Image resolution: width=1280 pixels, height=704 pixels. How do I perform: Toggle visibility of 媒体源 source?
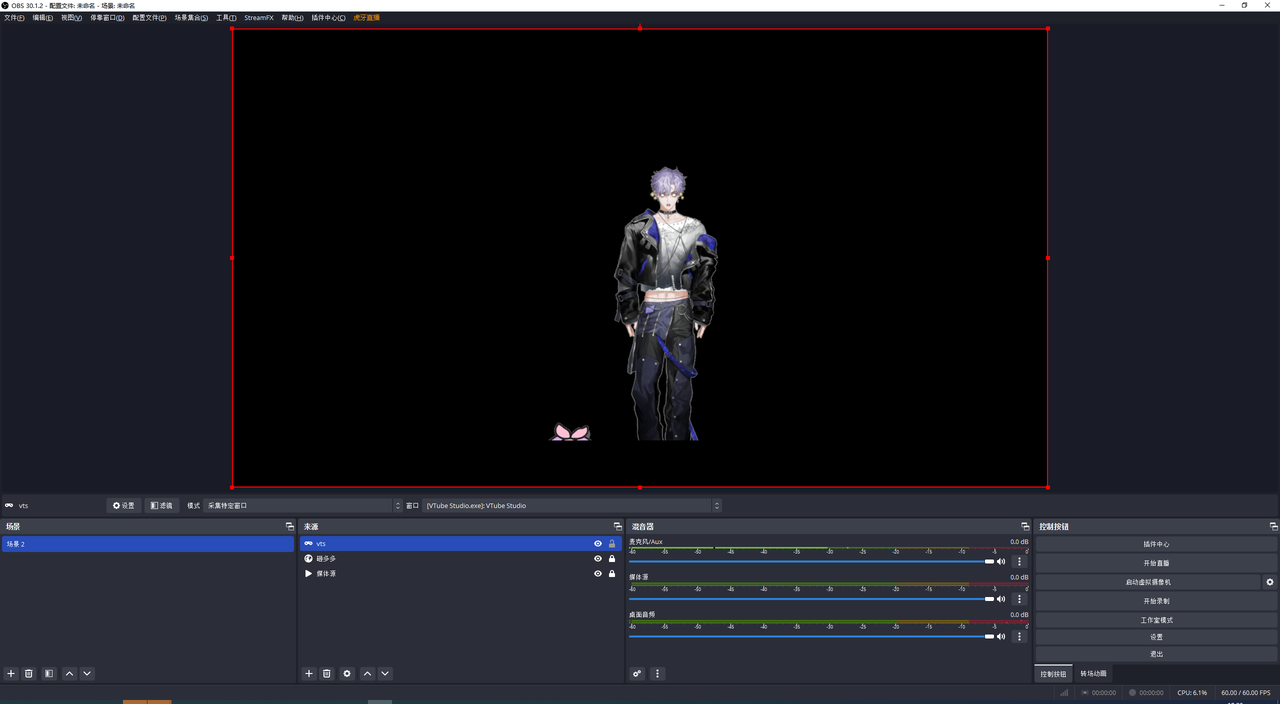(598, 574)
